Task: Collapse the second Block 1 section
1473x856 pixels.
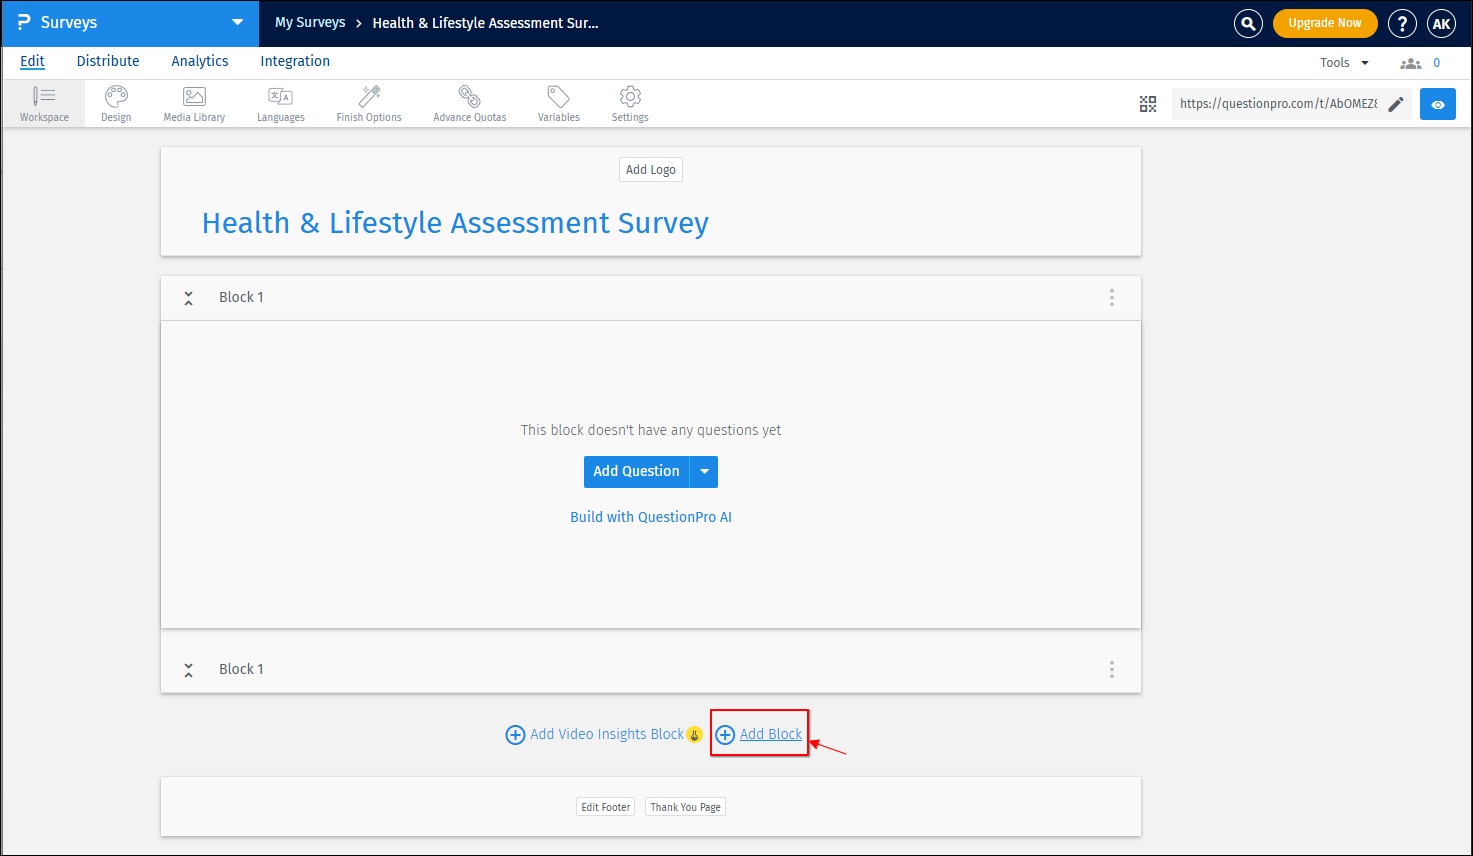Action: point(188,669)
